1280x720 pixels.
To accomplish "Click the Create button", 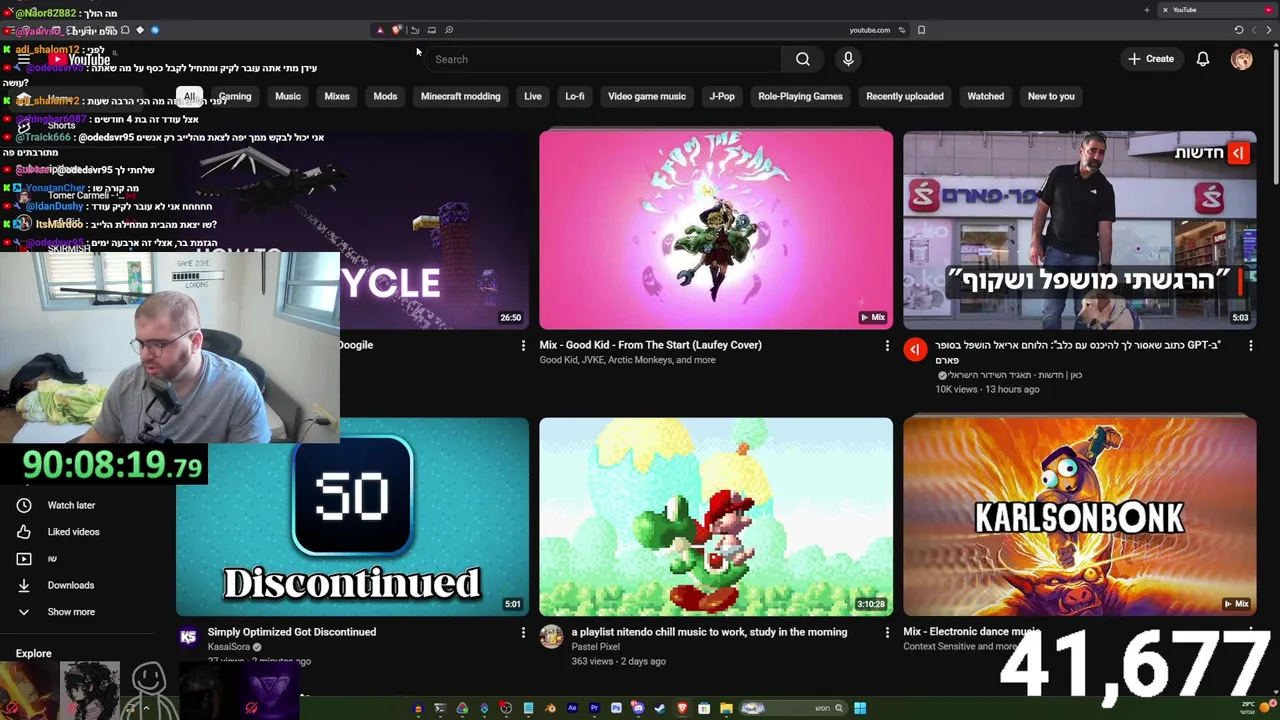I will 1151,59.
